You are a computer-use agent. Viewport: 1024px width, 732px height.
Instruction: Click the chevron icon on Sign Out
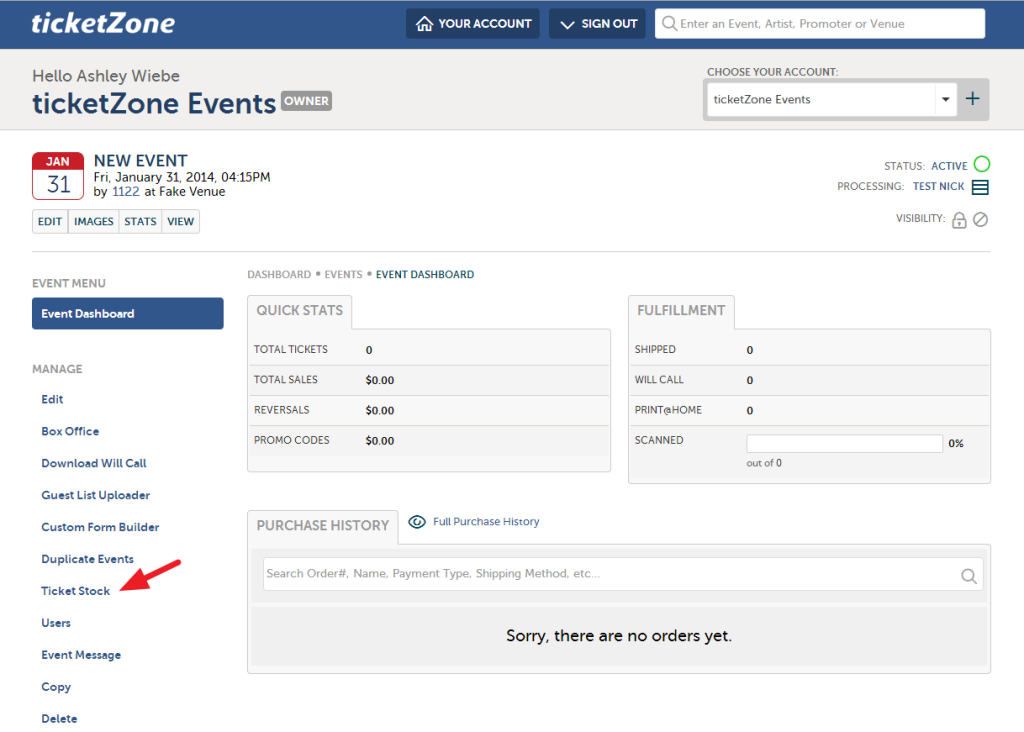(x=567, y=24)
